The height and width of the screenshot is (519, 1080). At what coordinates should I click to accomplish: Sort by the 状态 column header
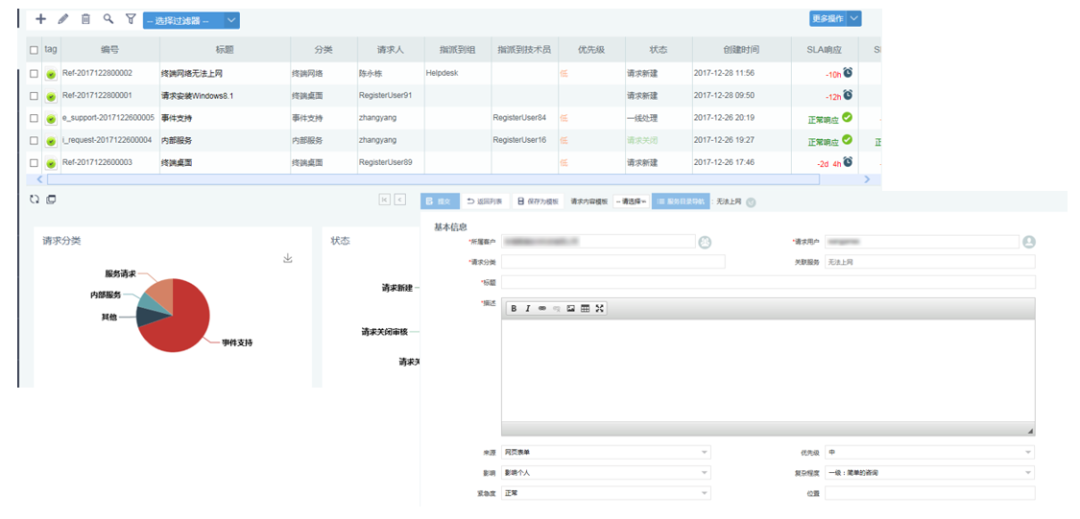tap(658, 50)
